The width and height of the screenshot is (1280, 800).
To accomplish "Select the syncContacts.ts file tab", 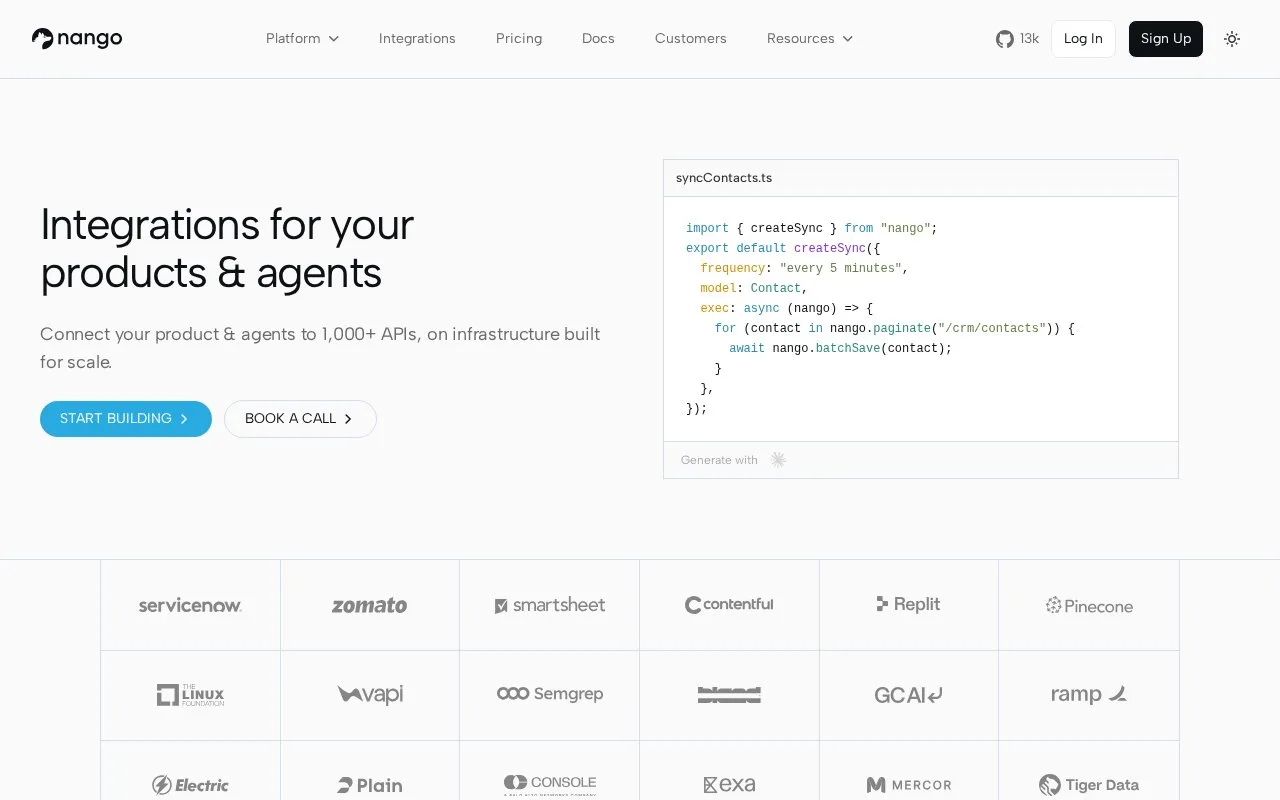I will [724, 178].
